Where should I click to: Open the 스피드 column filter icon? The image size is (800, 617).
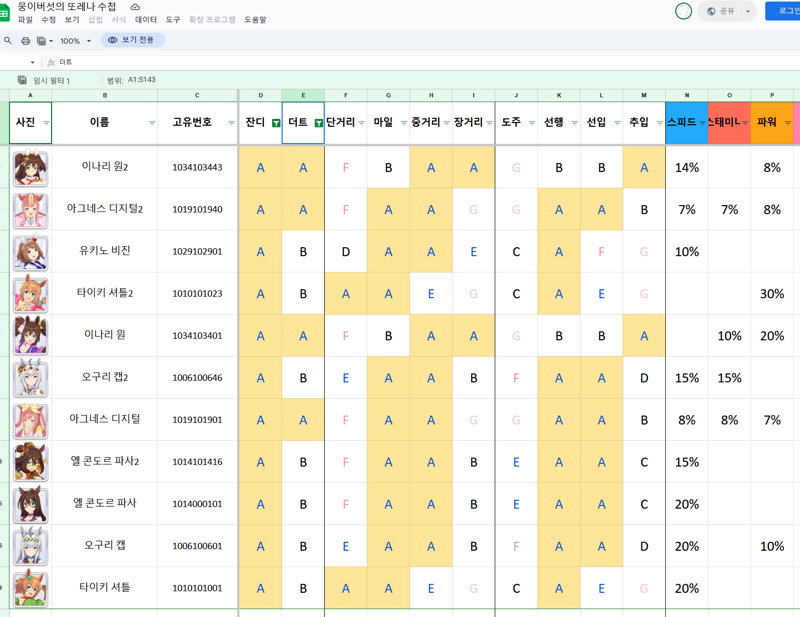point(702,123)
